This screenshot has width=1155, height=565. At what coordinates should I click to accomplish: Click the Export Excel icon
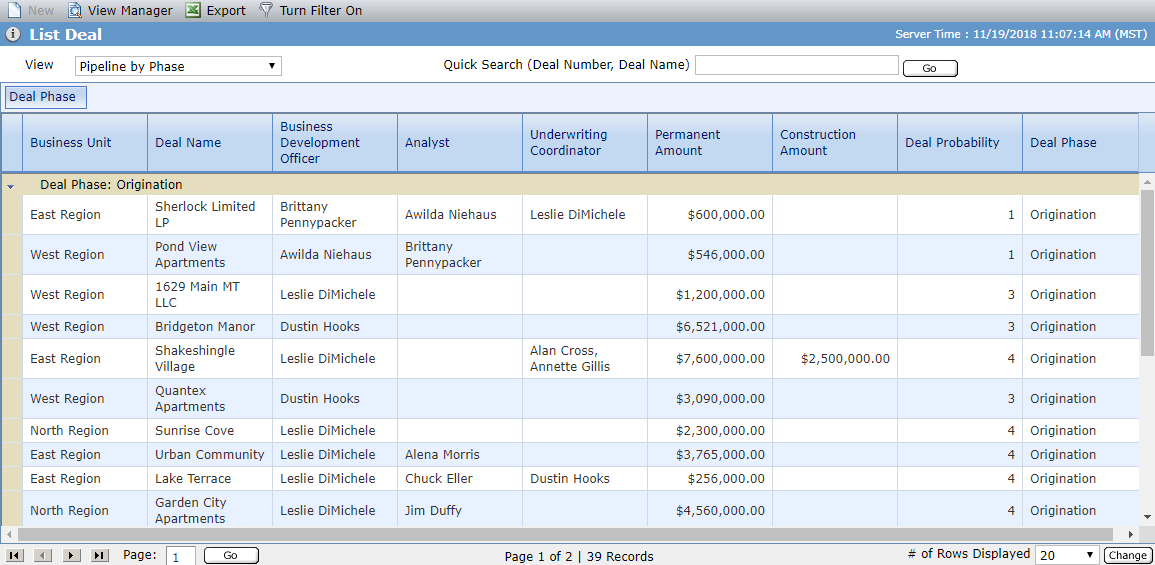coord(193,10)
